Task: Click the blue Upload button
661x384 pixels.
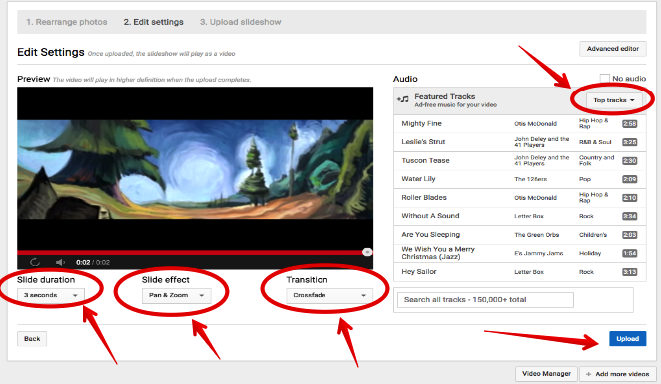Action: [627, 338]
